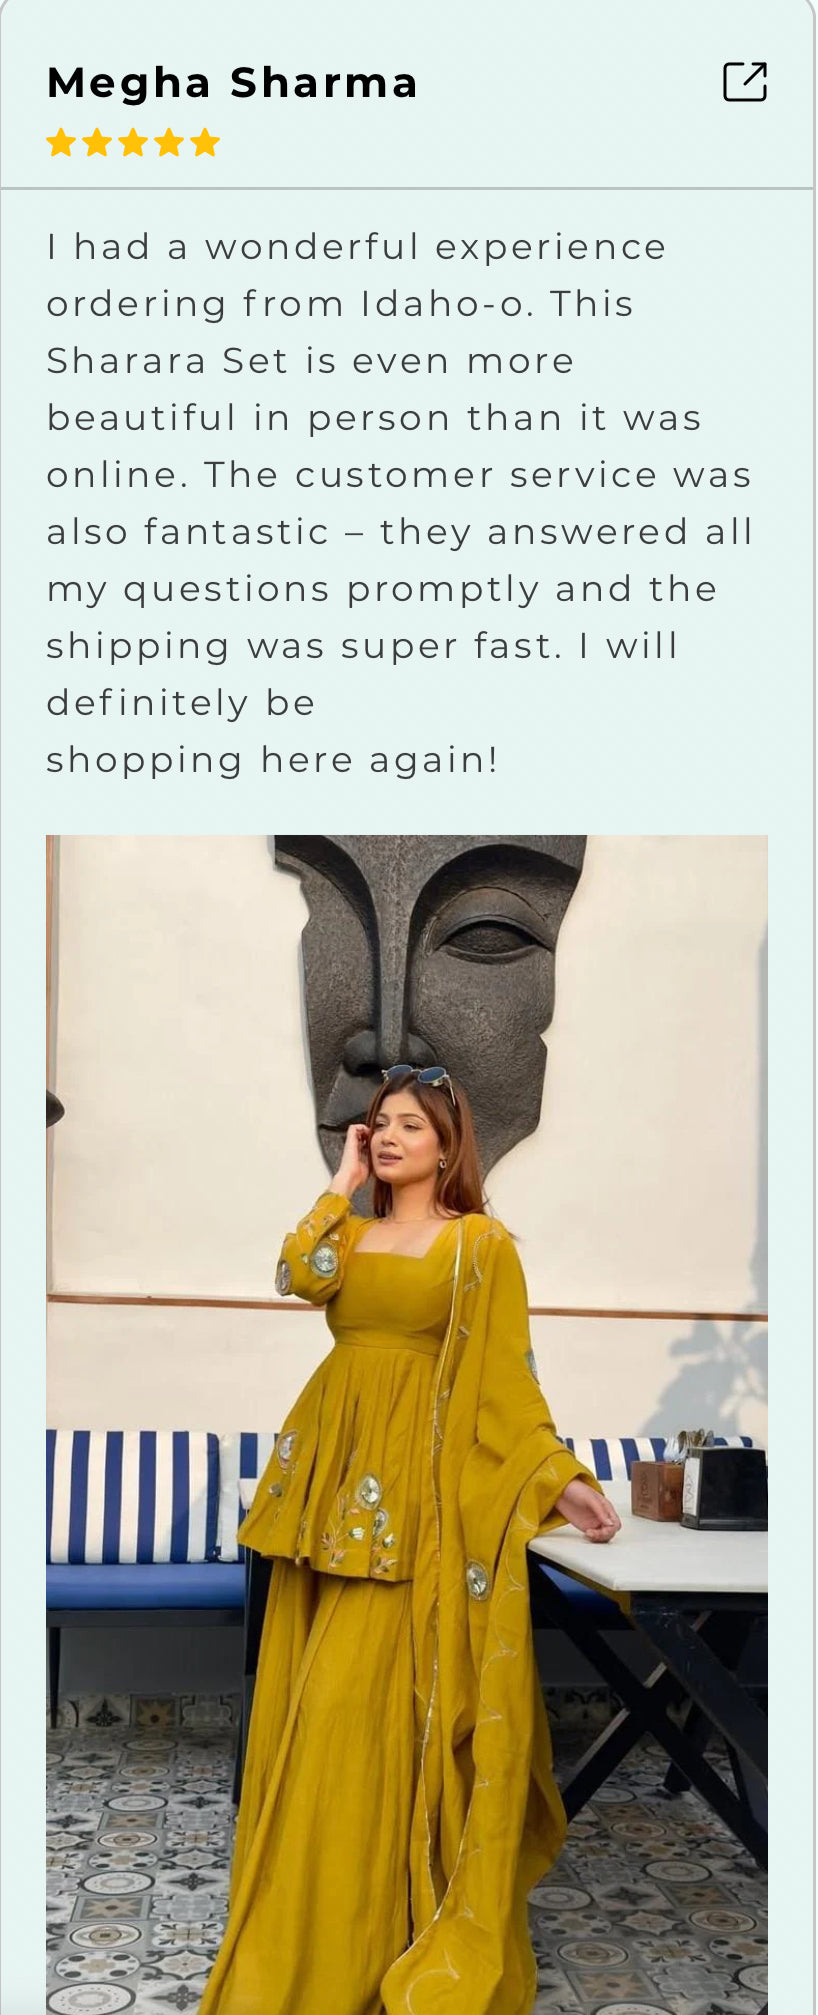Click the line 'shopping here again!'

click(x=272, y=761)
